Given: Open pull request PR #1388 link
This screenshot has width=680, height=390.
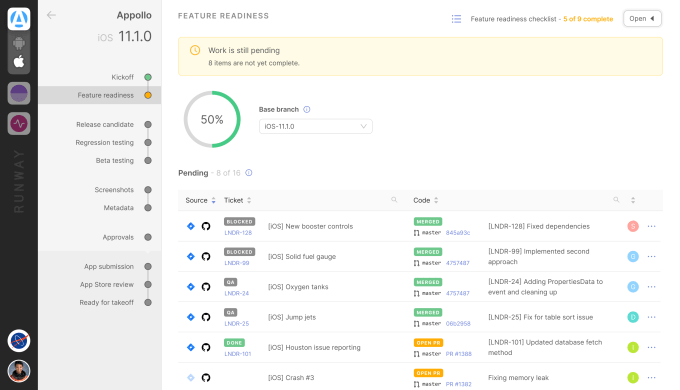Looking at the screenshot, I should (458, 354).
